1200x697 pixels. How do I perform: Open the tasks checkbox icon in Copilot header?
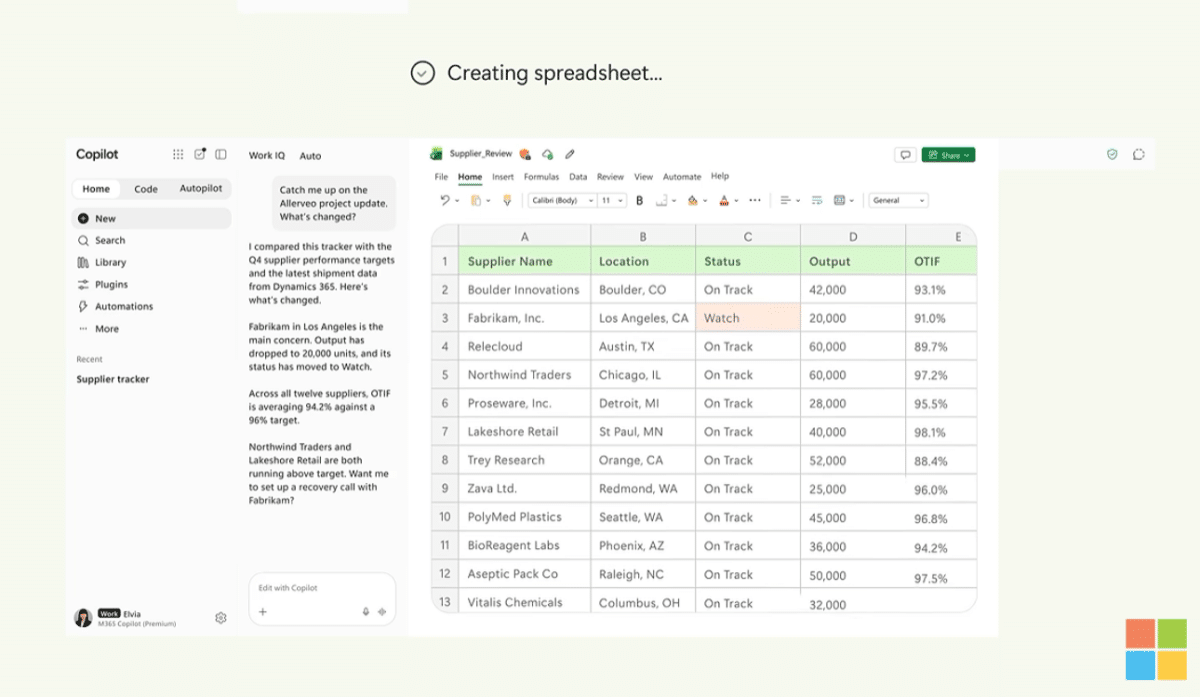point(200,154)
